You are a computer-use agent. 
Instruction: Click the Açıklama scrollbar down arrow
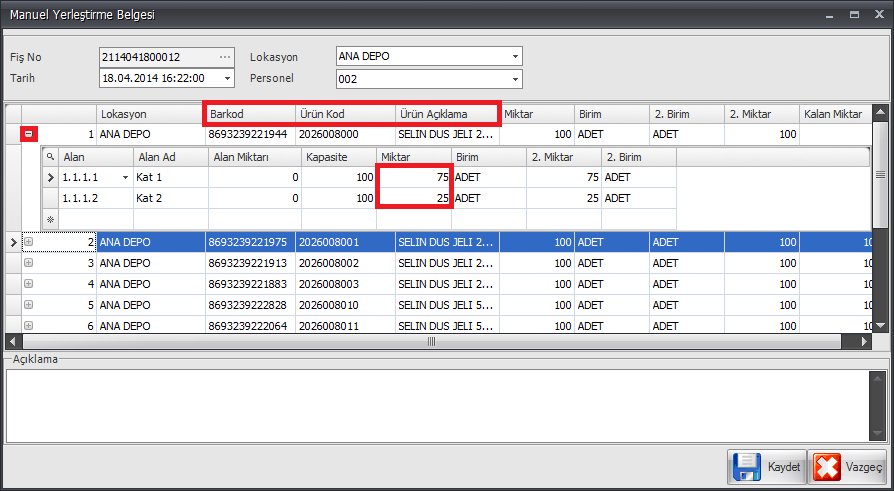[x=878, y=435]
